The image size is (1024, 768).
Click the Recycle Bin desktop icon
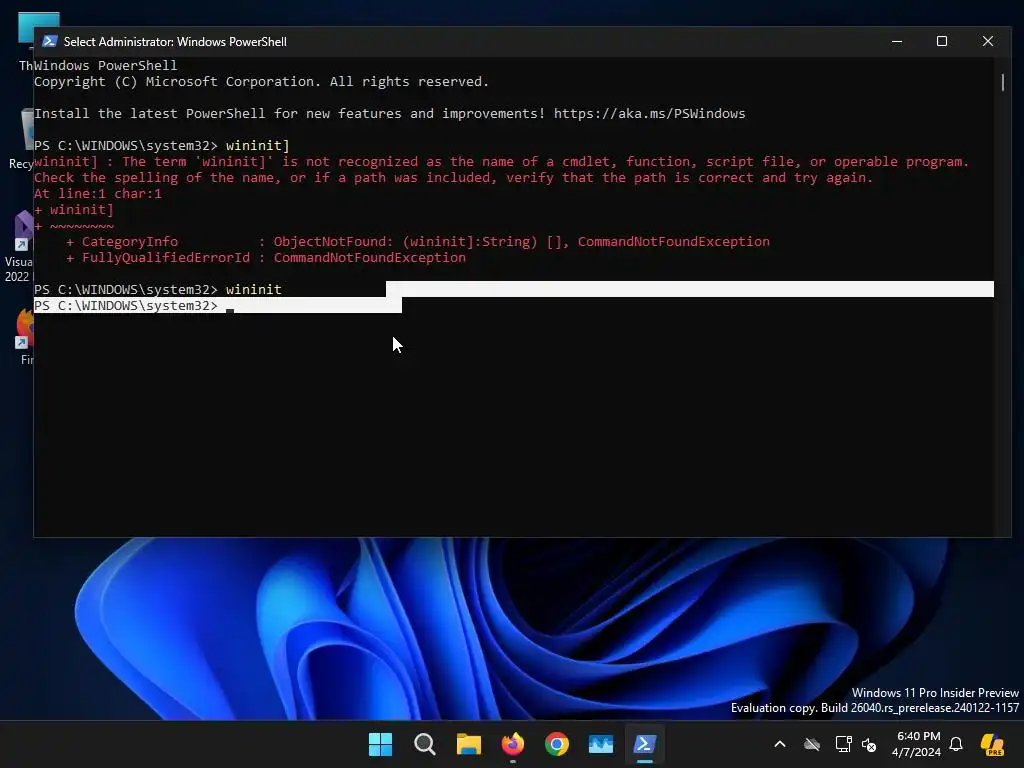21,140
